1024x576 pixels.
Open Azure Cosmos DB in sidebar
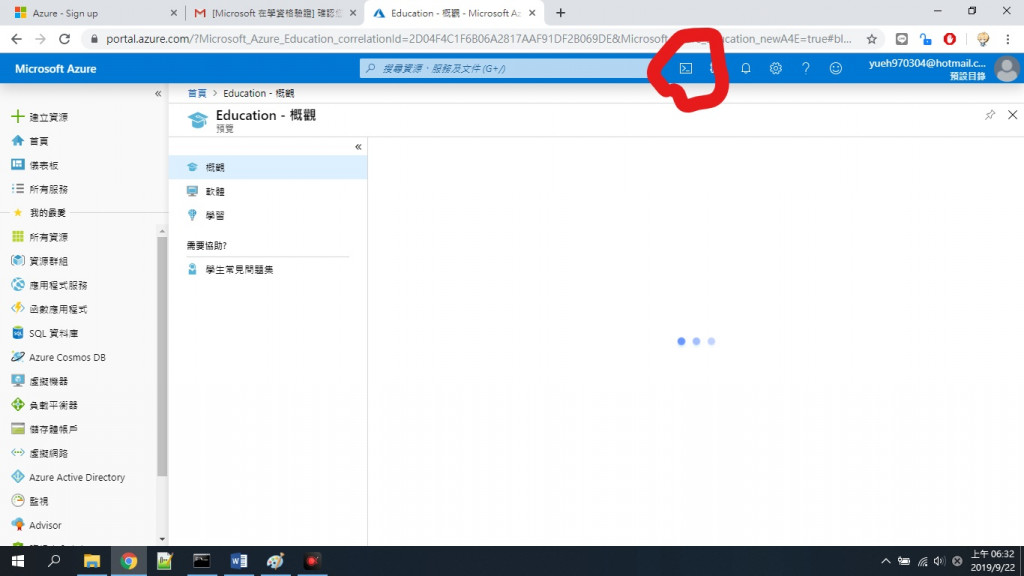point(67,357)
